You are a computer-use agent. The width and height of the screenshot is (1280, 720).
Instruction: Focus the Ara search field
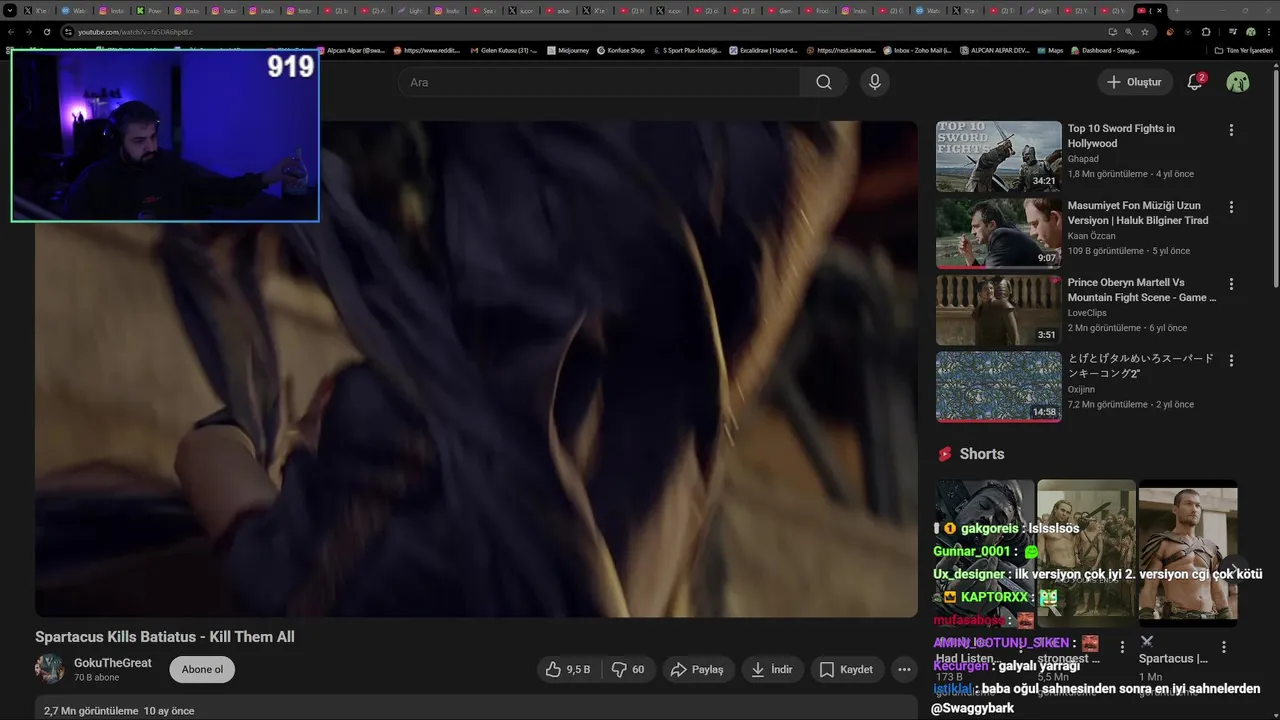600,82
